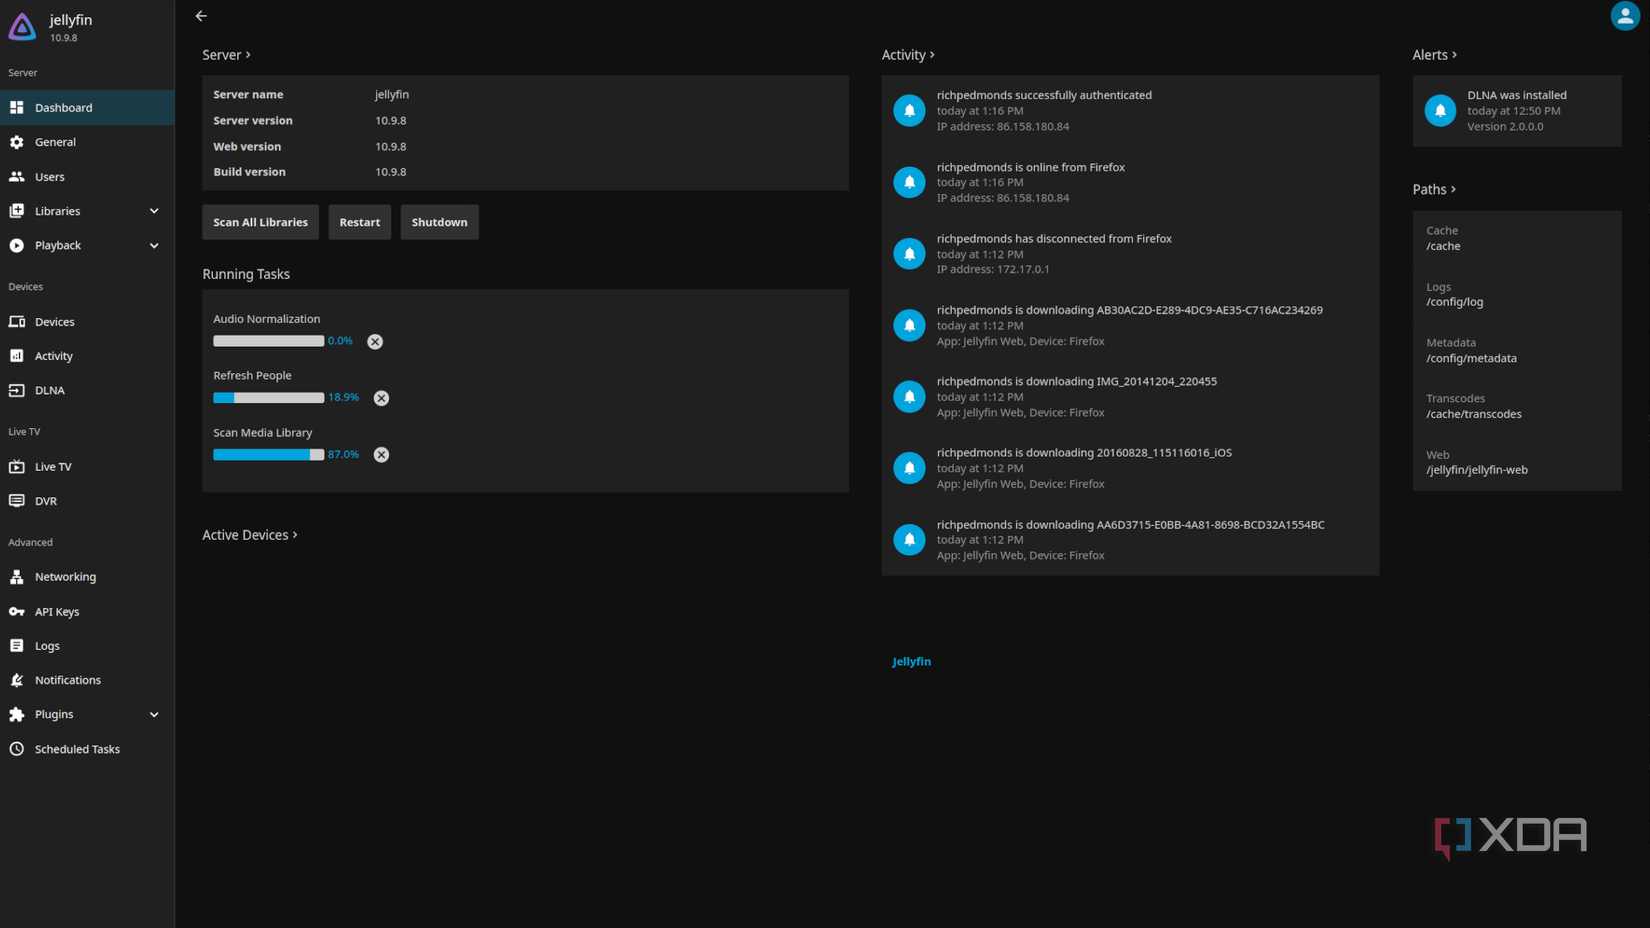Image resolution: width=1650 pixels, height=928 pixels.
Task: Expand the Playback submenu chevron
Action: click(154, 245)
